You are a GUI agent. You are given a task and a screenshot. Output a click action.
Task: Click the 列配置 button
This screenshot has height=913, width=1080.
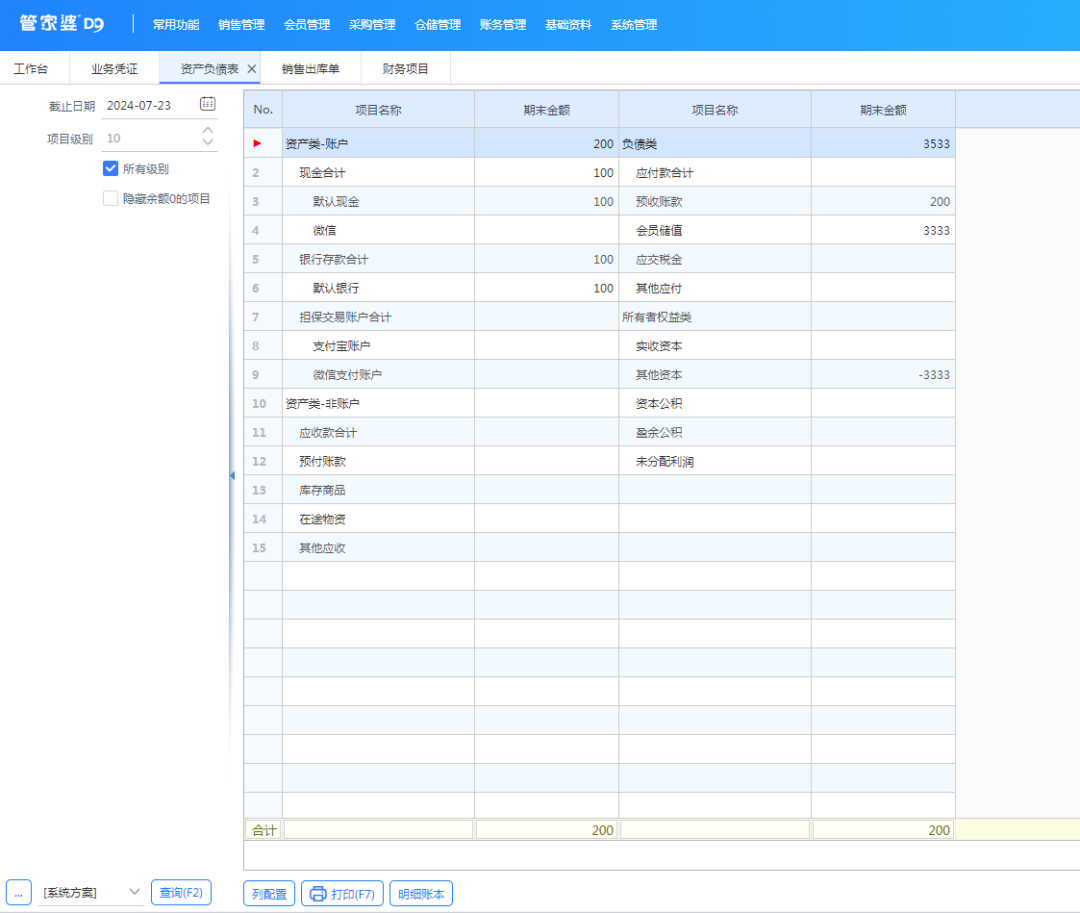(269, 893)
